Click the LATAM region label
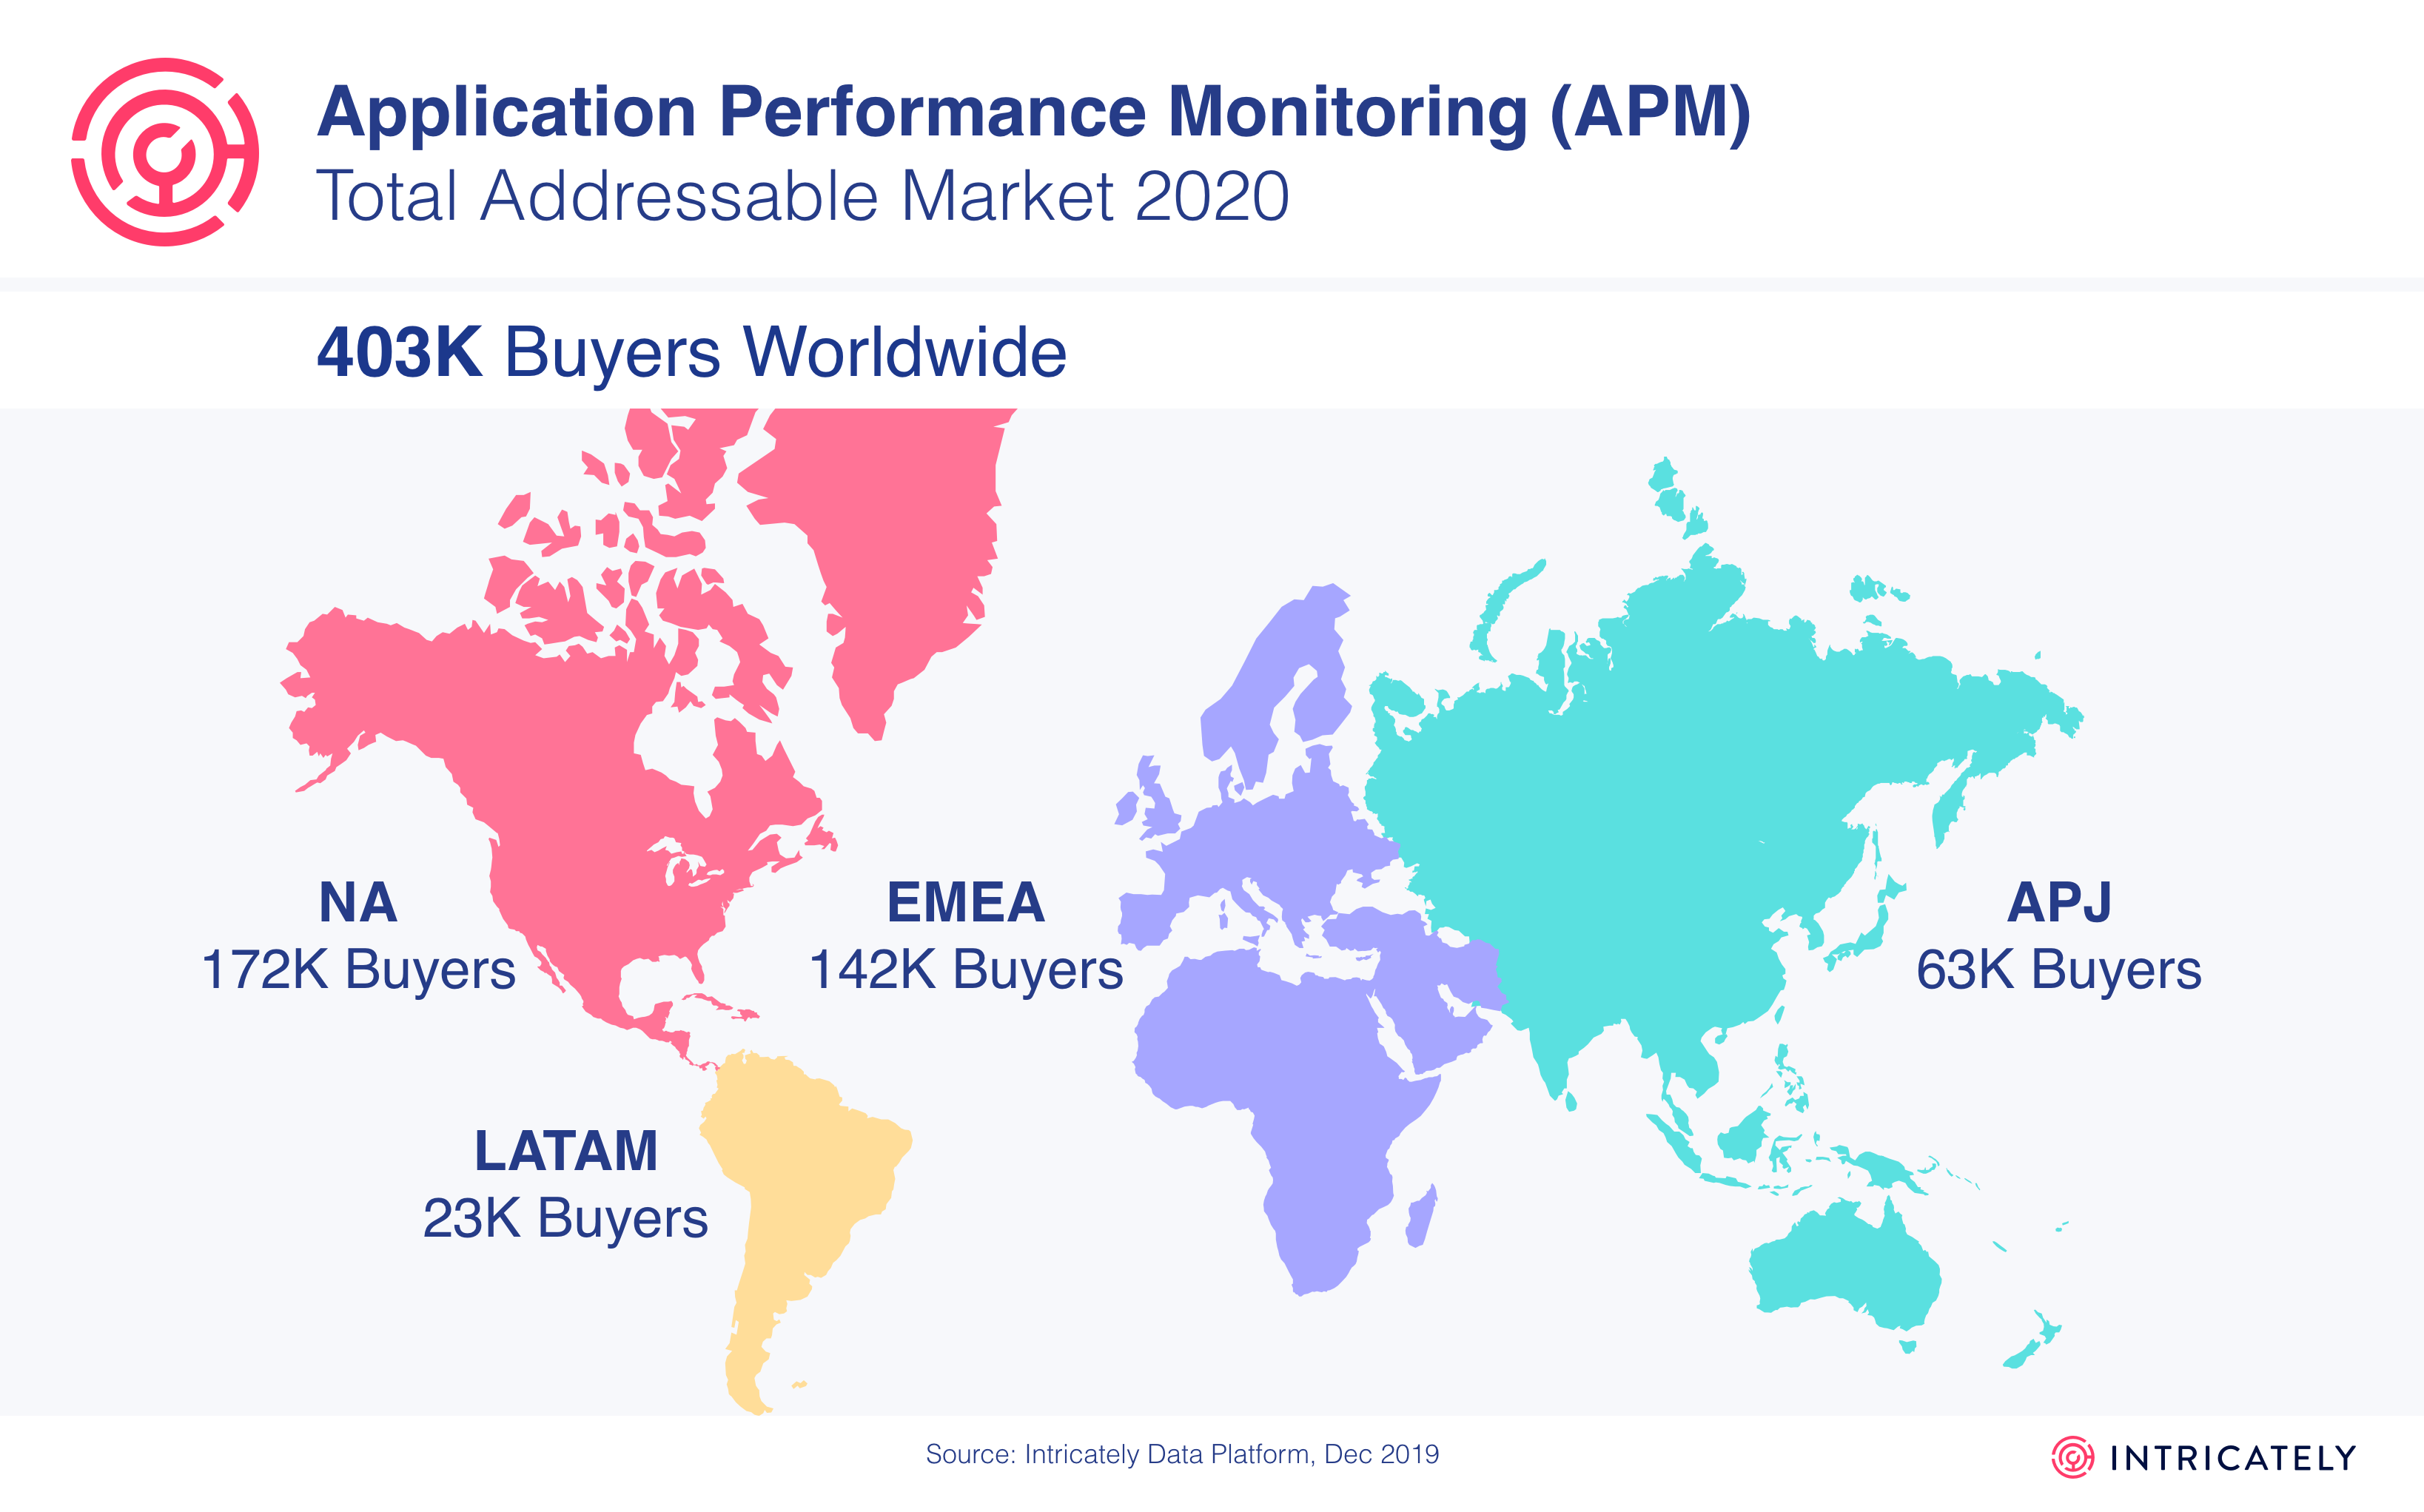 coord(566,1150)
